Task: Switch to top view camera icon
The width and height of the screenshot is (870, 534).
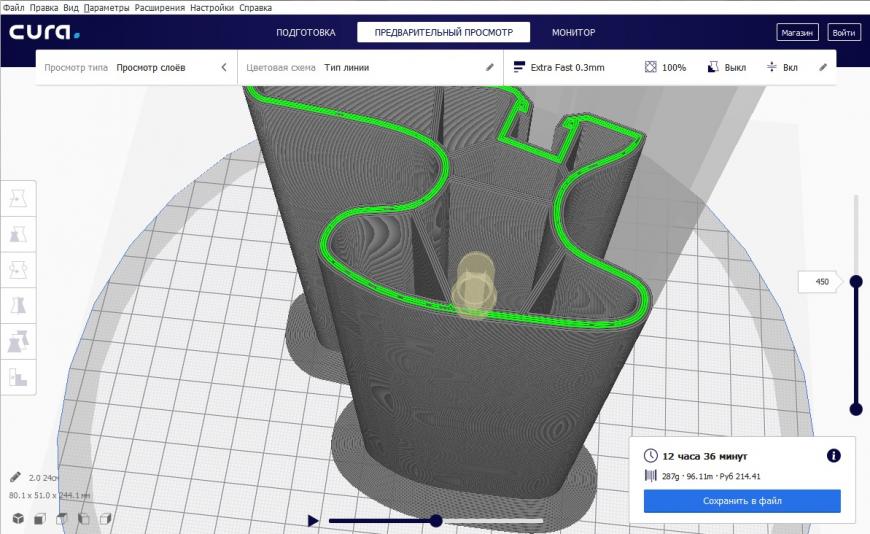Action: 62,518
